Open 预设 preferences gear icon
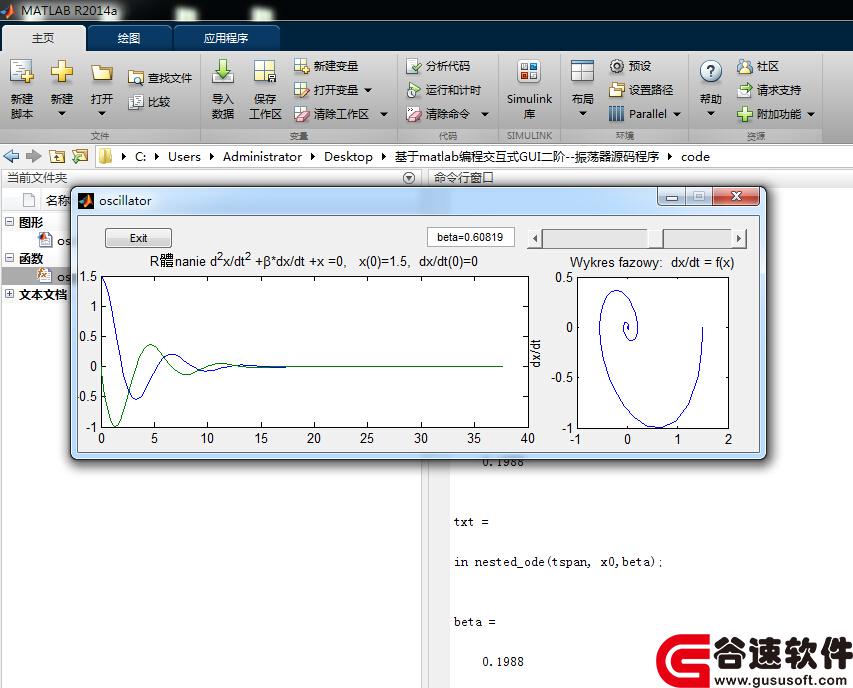The width and height of the screenshot is (853, 688). [616, 66]
